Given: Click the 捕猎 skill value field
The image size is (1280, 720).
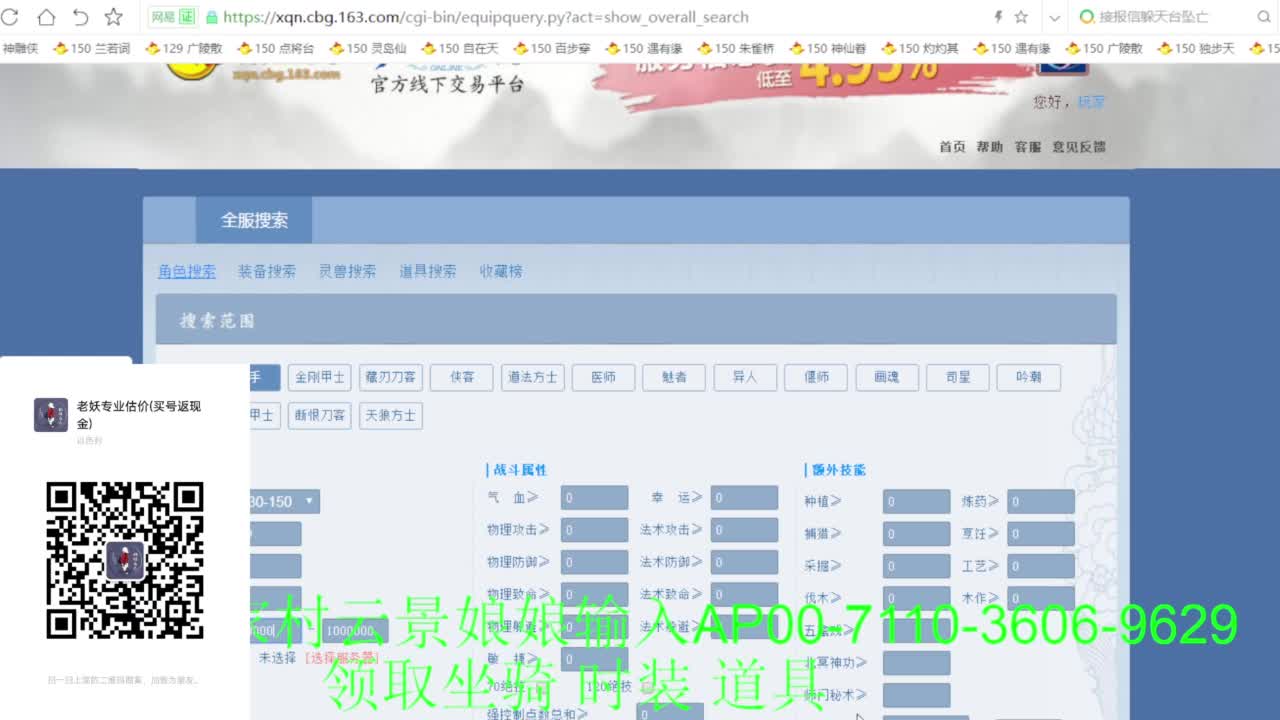Looking at the screenshot, I should [x=917, y=534].
